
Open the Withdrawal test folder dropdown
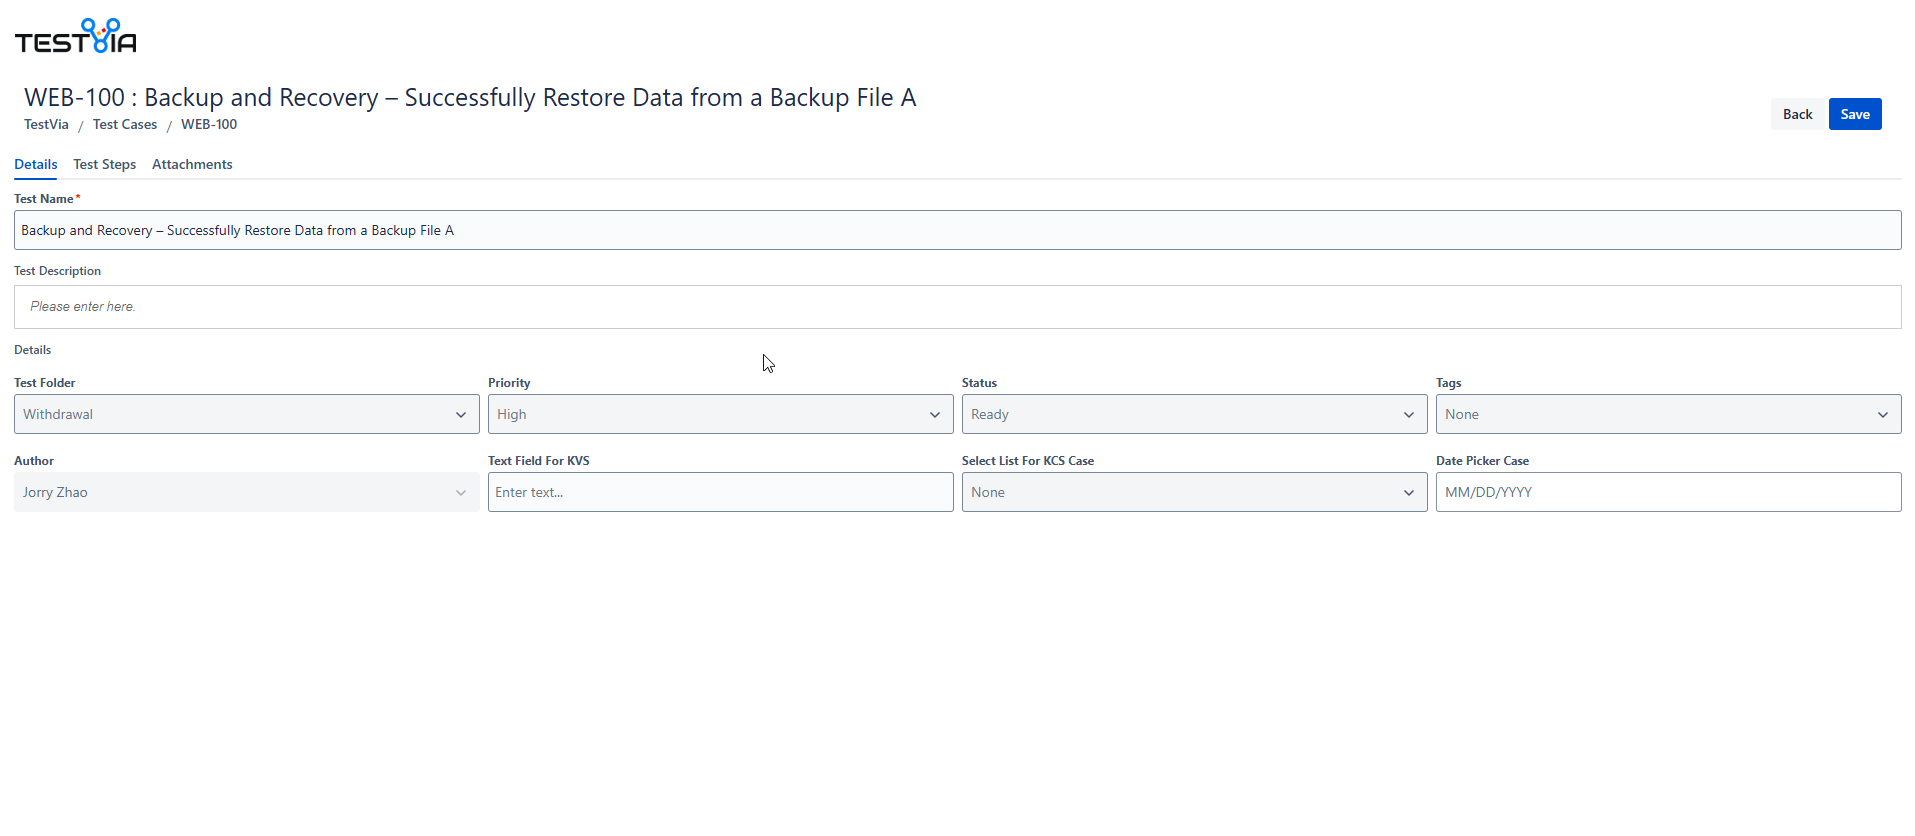[x=235, y=414]
